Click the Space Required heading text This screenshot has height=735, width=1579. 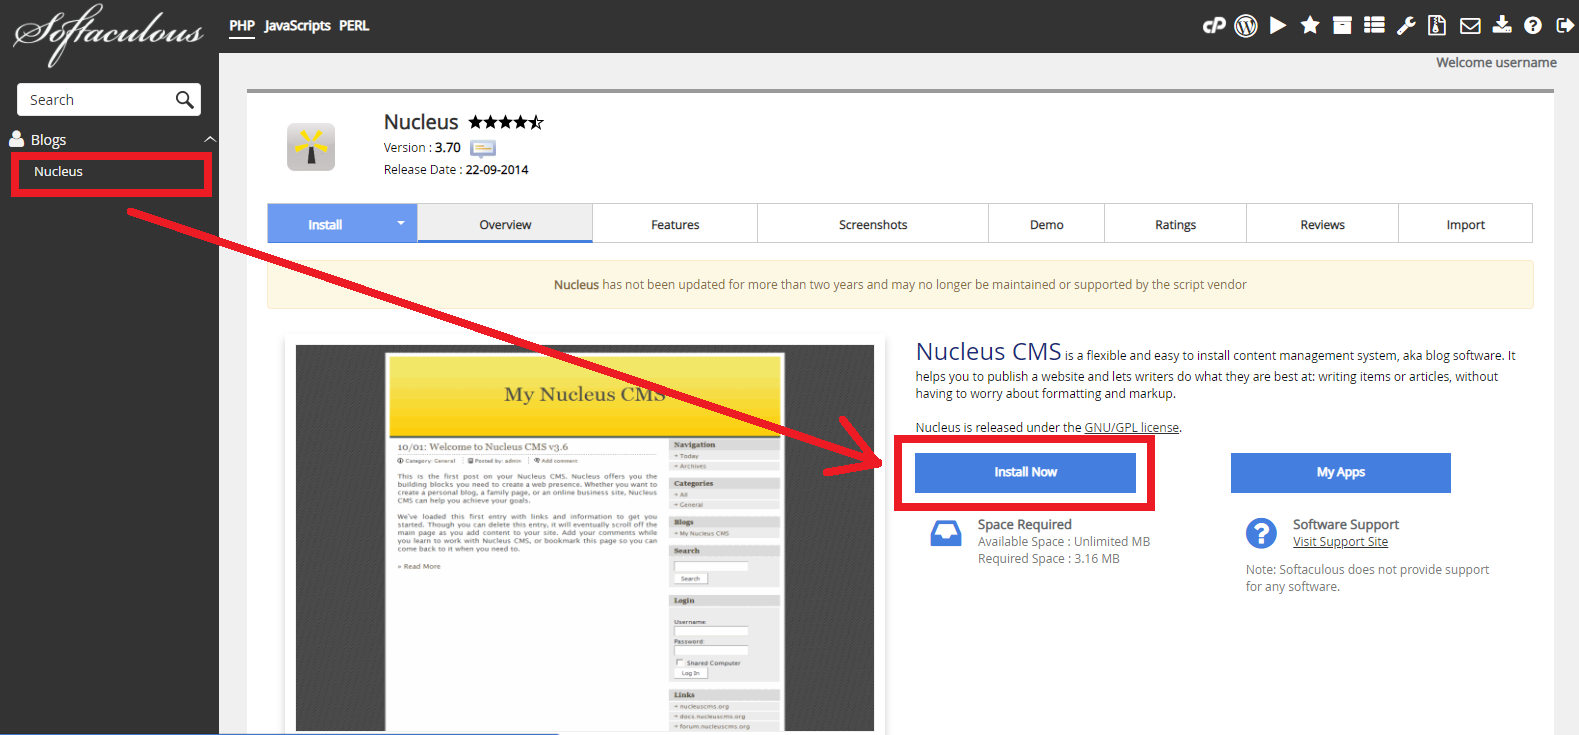point(1025,524)
